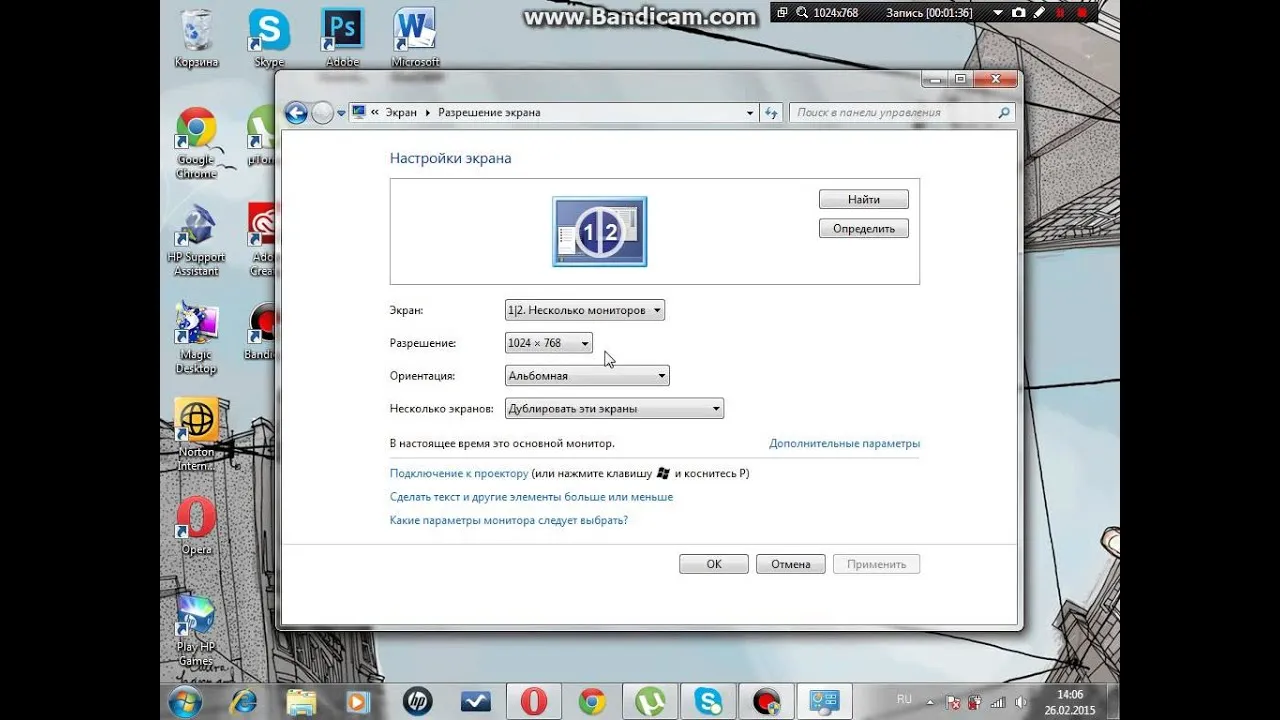Open the Разрешение 1024 × 768 dropdown
Viewport: 1280px width, 720px height.
pos(549,343)
